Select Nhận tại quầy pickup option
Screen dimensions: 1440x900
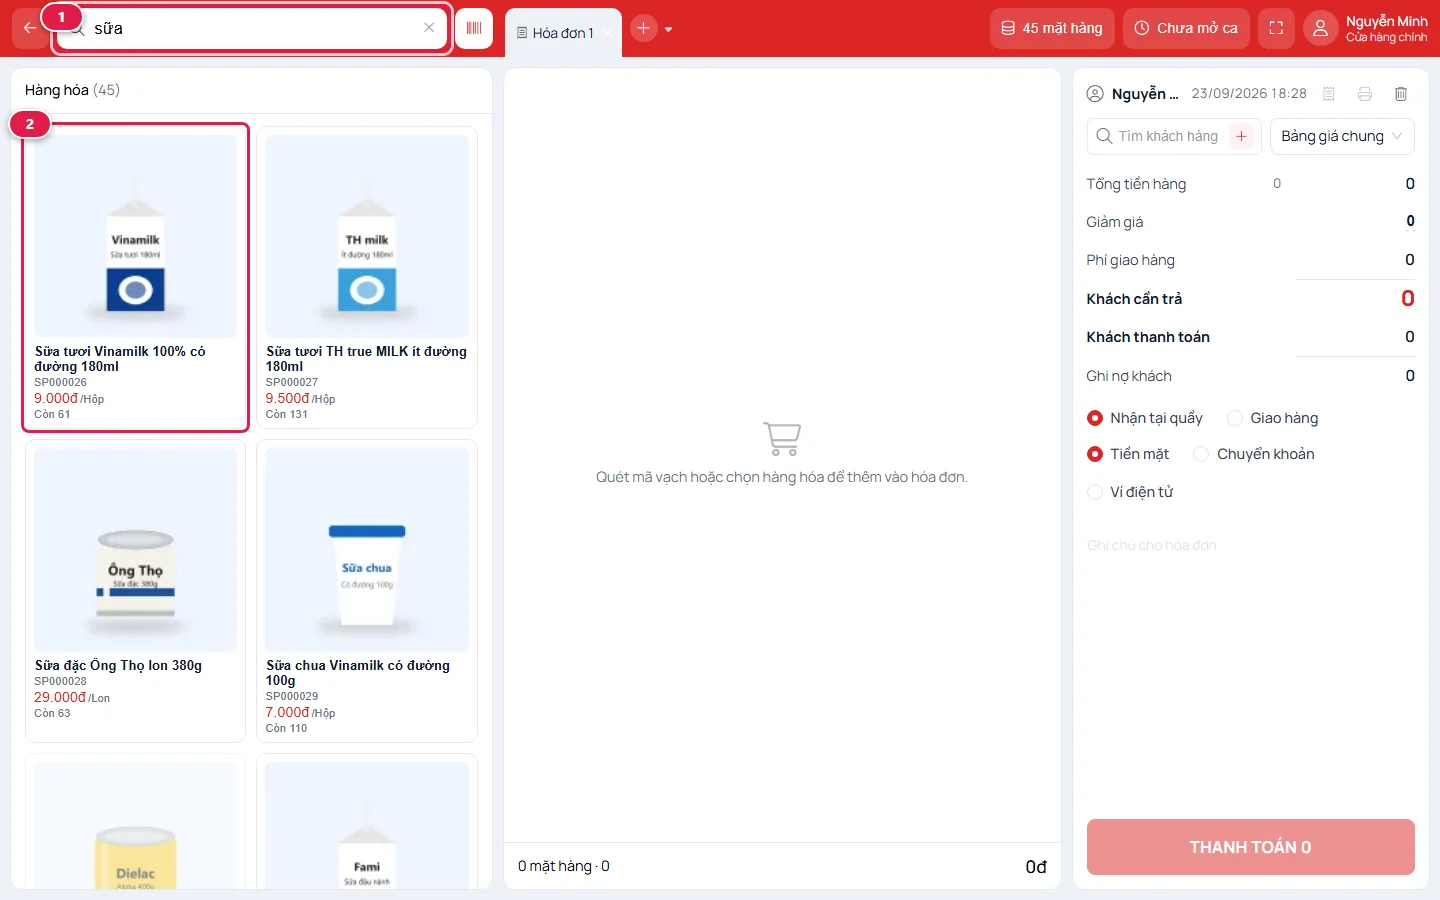pyautogui.click(x=1145, y=418)
